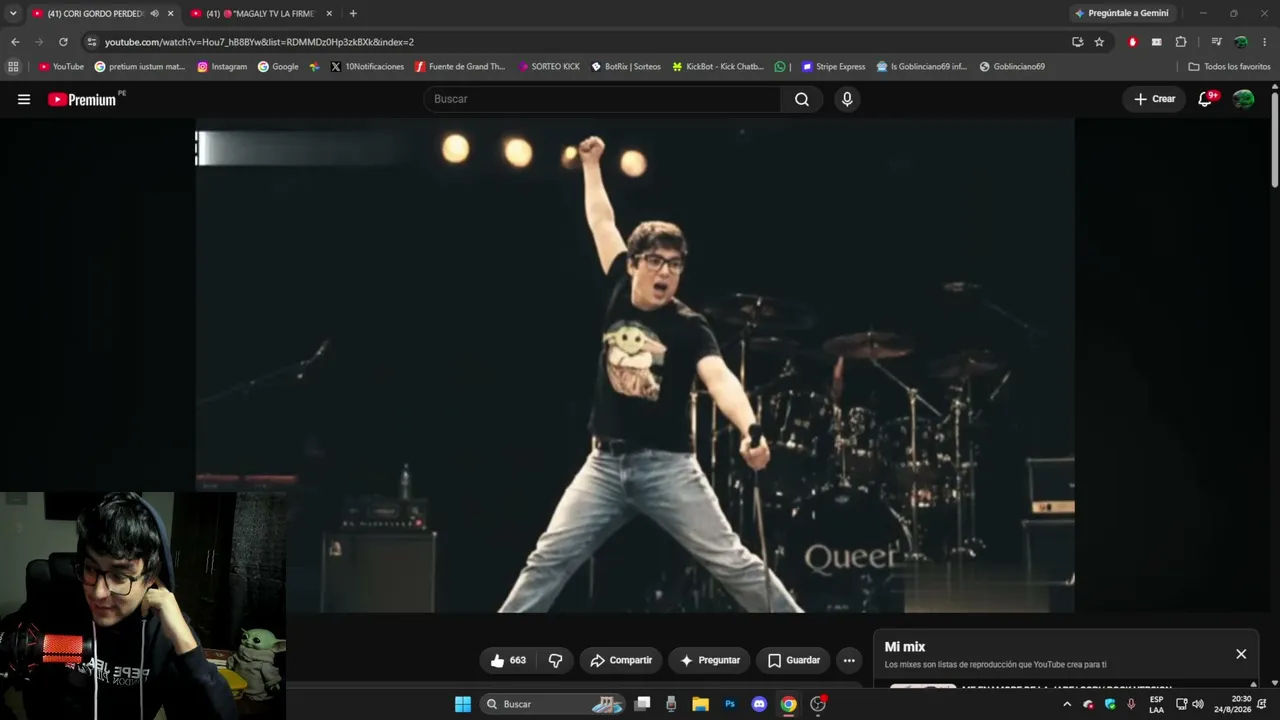
Task: Bookmark this page with the star icon
Action: click(1099, 42)
